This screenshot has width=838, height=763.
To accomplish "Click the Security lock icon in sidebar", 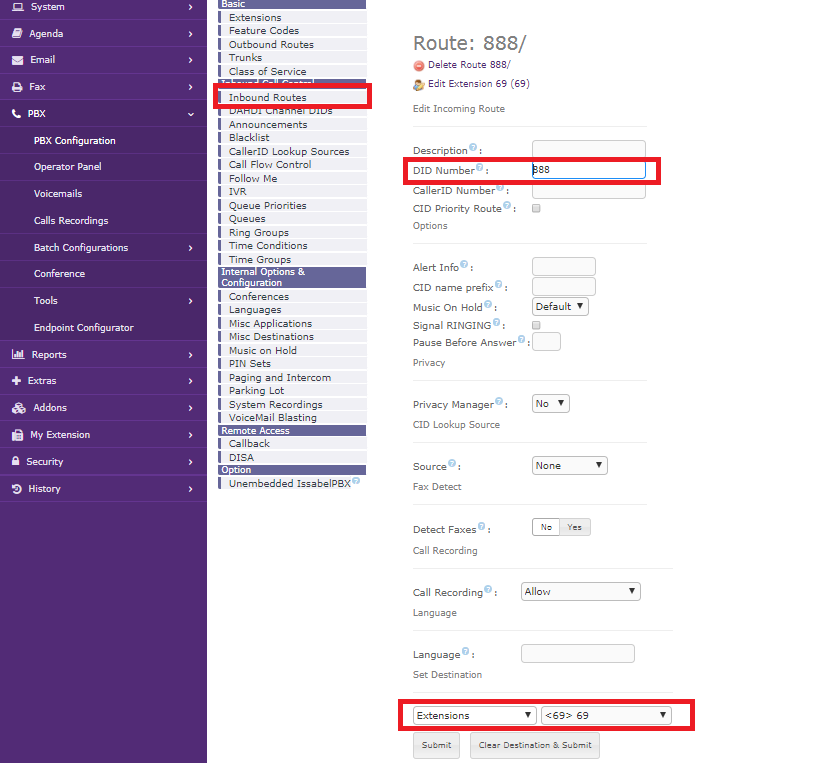I will coord(17,462).
